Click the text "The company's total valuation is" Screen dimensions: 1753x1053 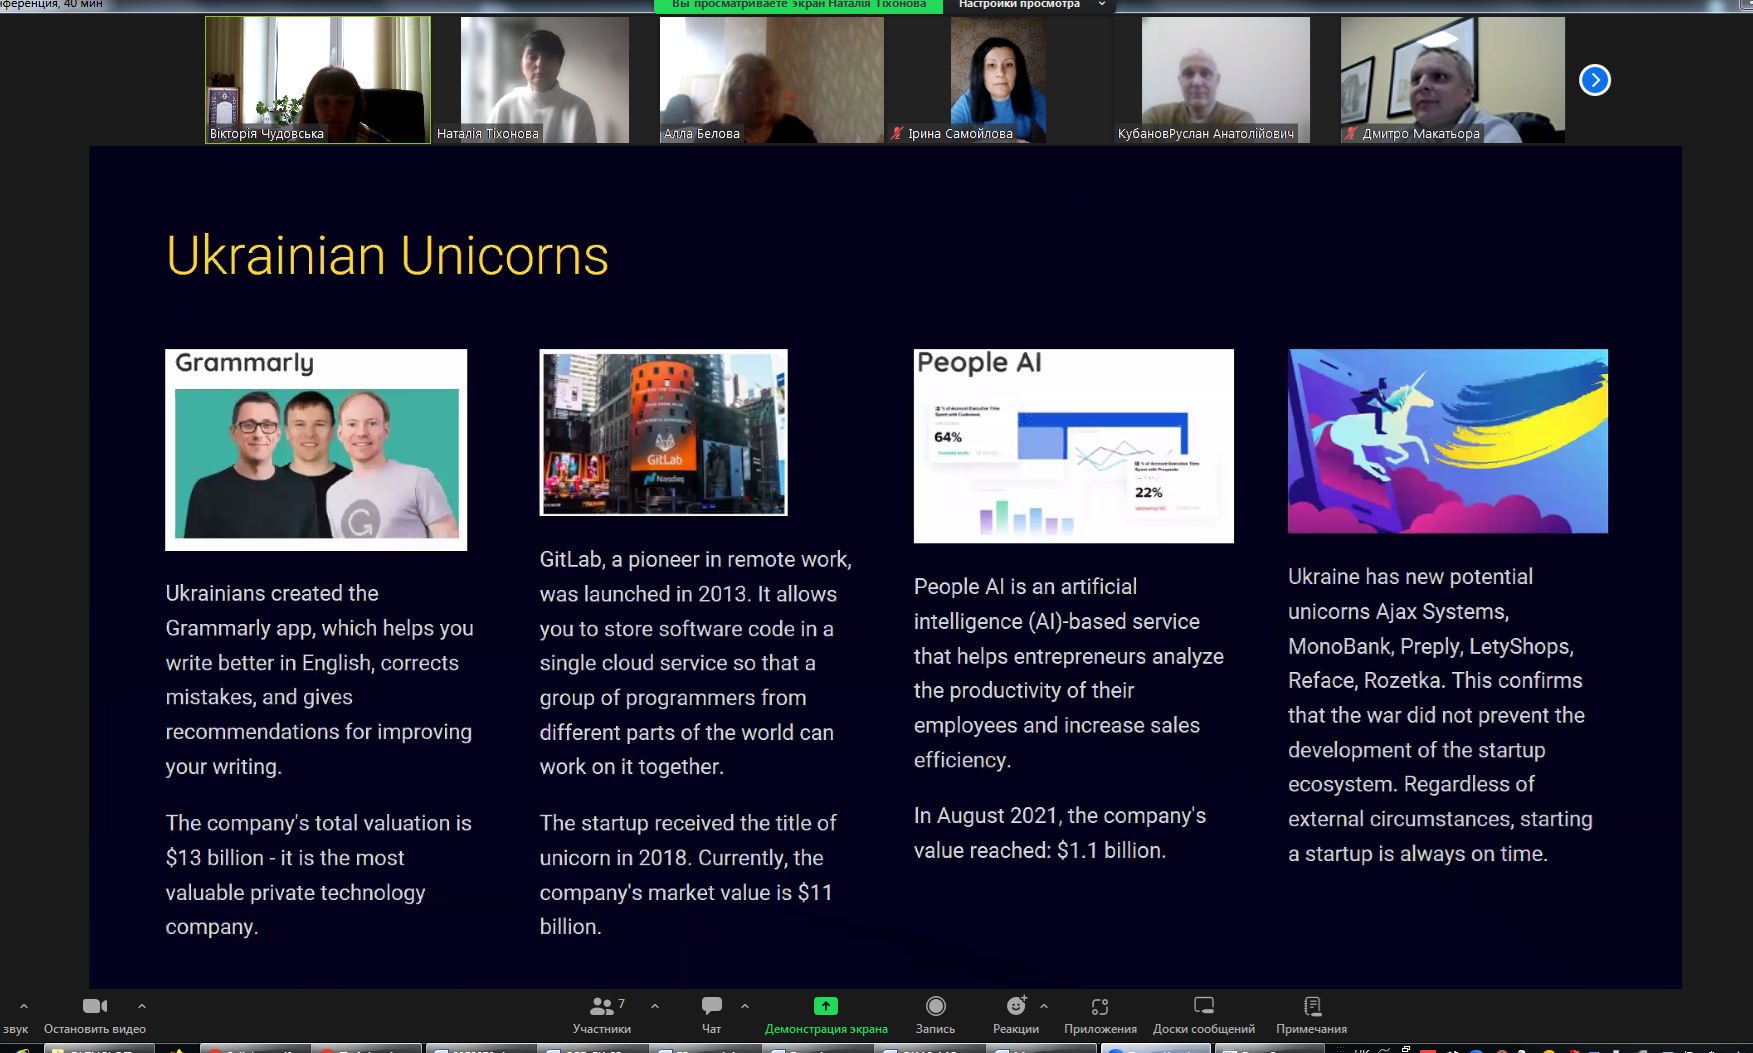pos(319,823)
